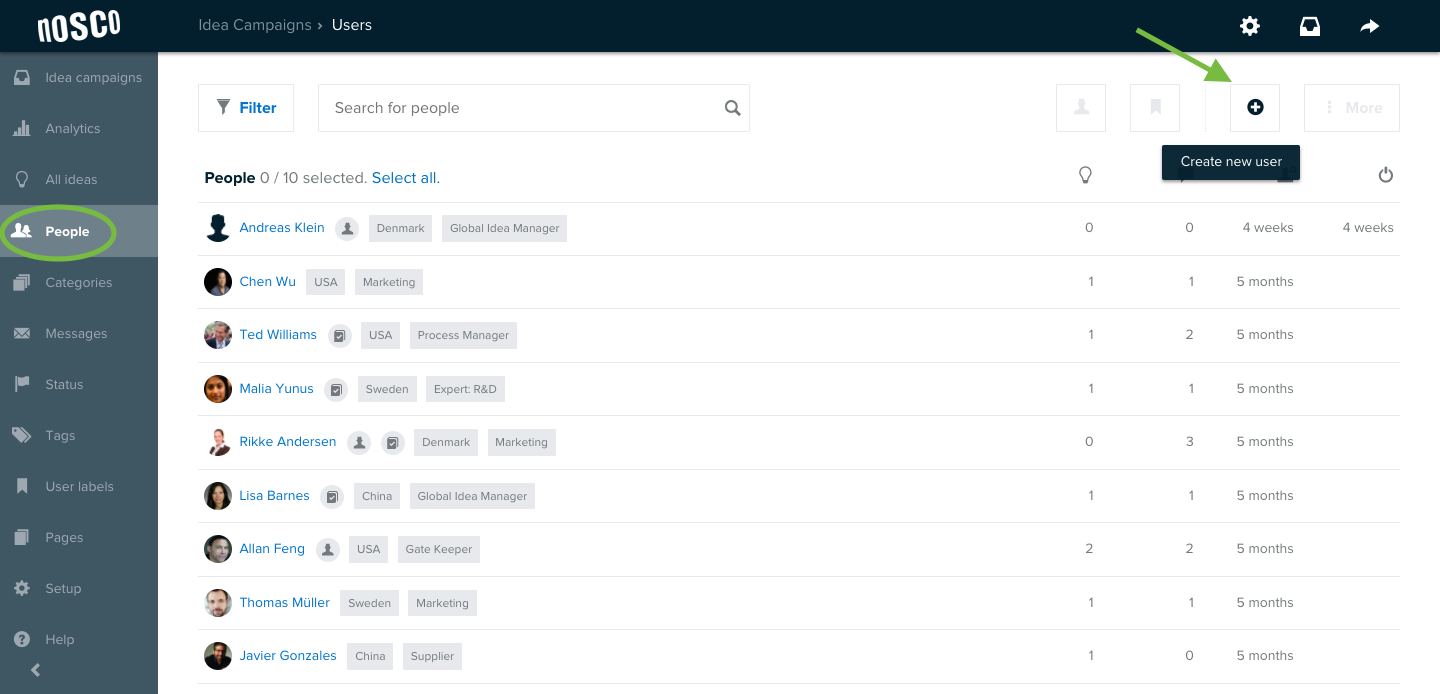Open Javier Gonzales profile
Screen dimensions: 1440x694
pyautogui.click(x=288, y=656)
